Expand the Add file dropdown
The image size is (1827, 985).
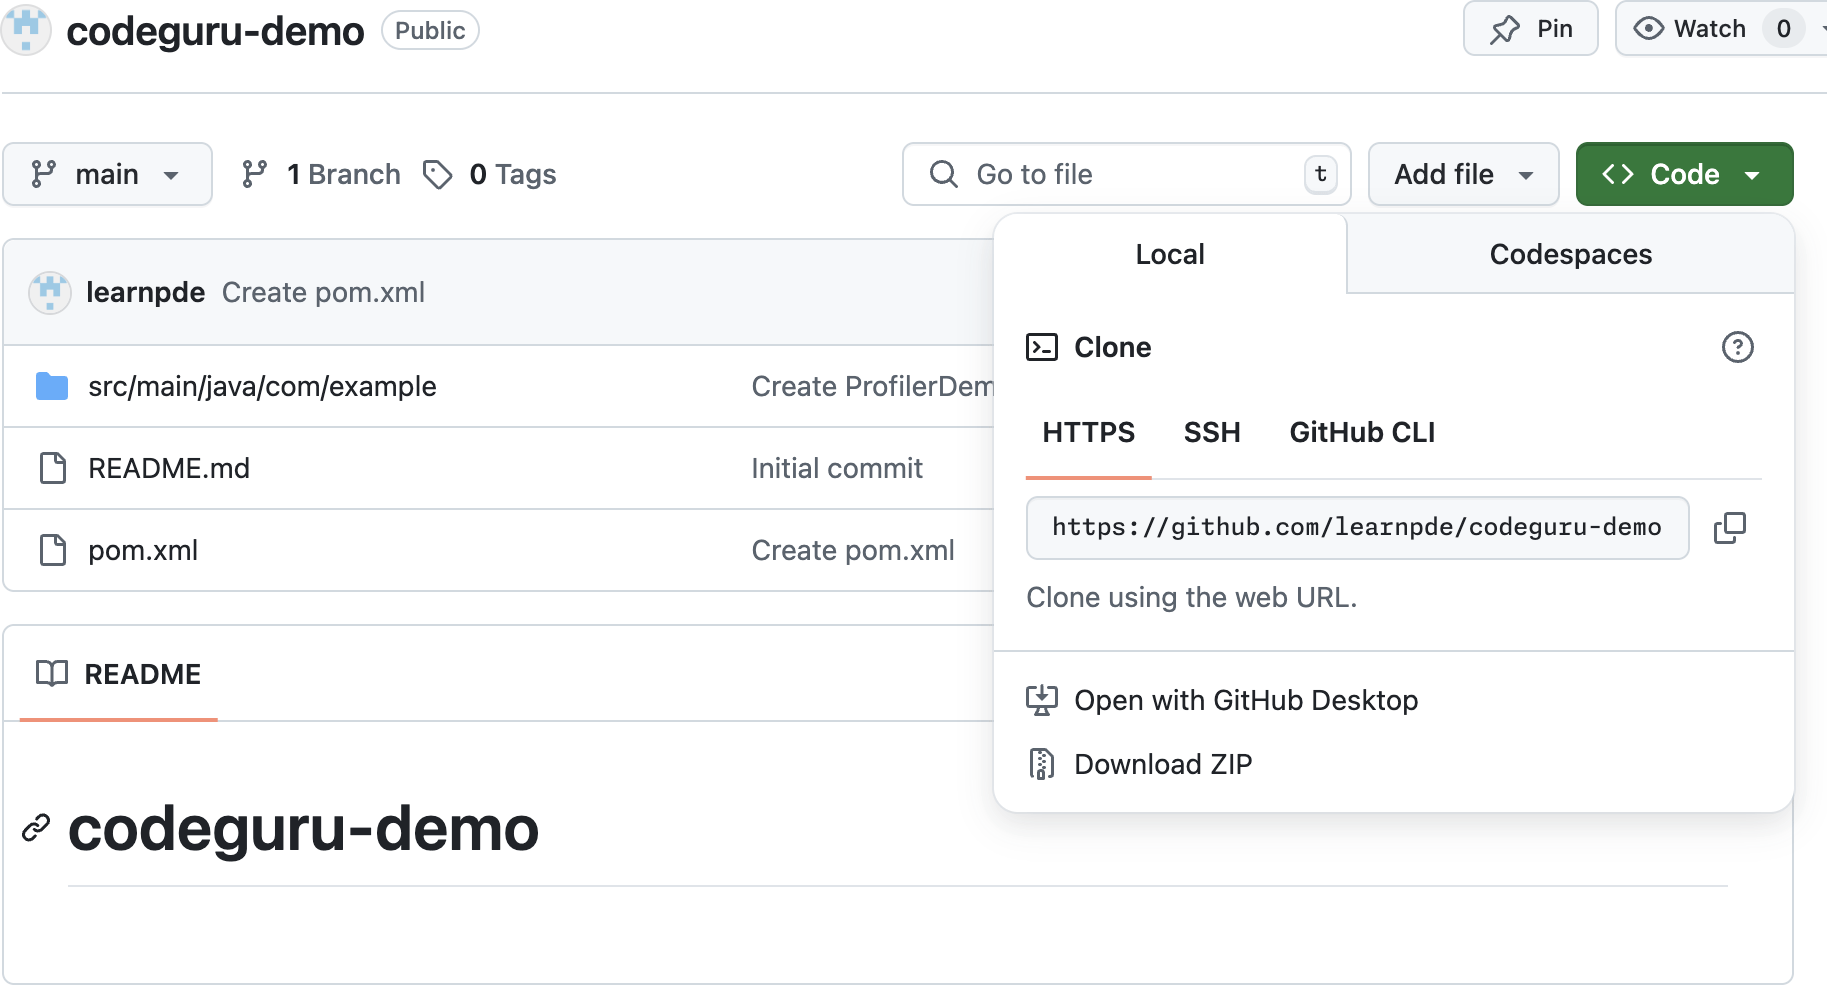click(1463, 174)
